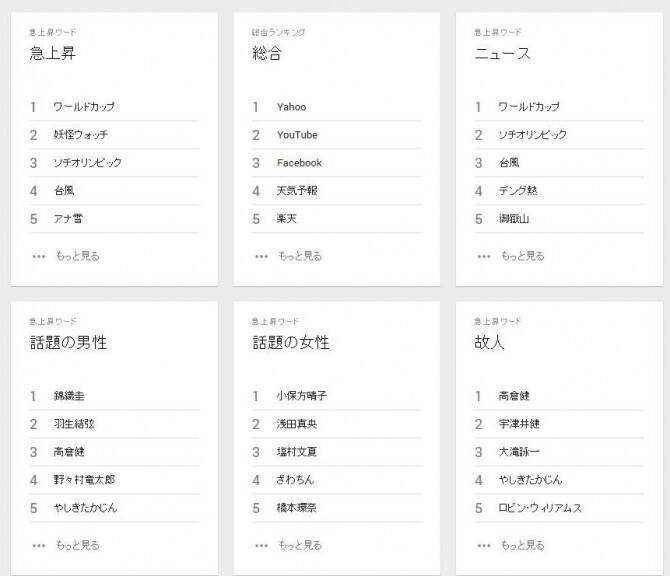Open 御嶽山 in the ニュース list
This screenshot has width=670, height=576.
pos(515,219)
